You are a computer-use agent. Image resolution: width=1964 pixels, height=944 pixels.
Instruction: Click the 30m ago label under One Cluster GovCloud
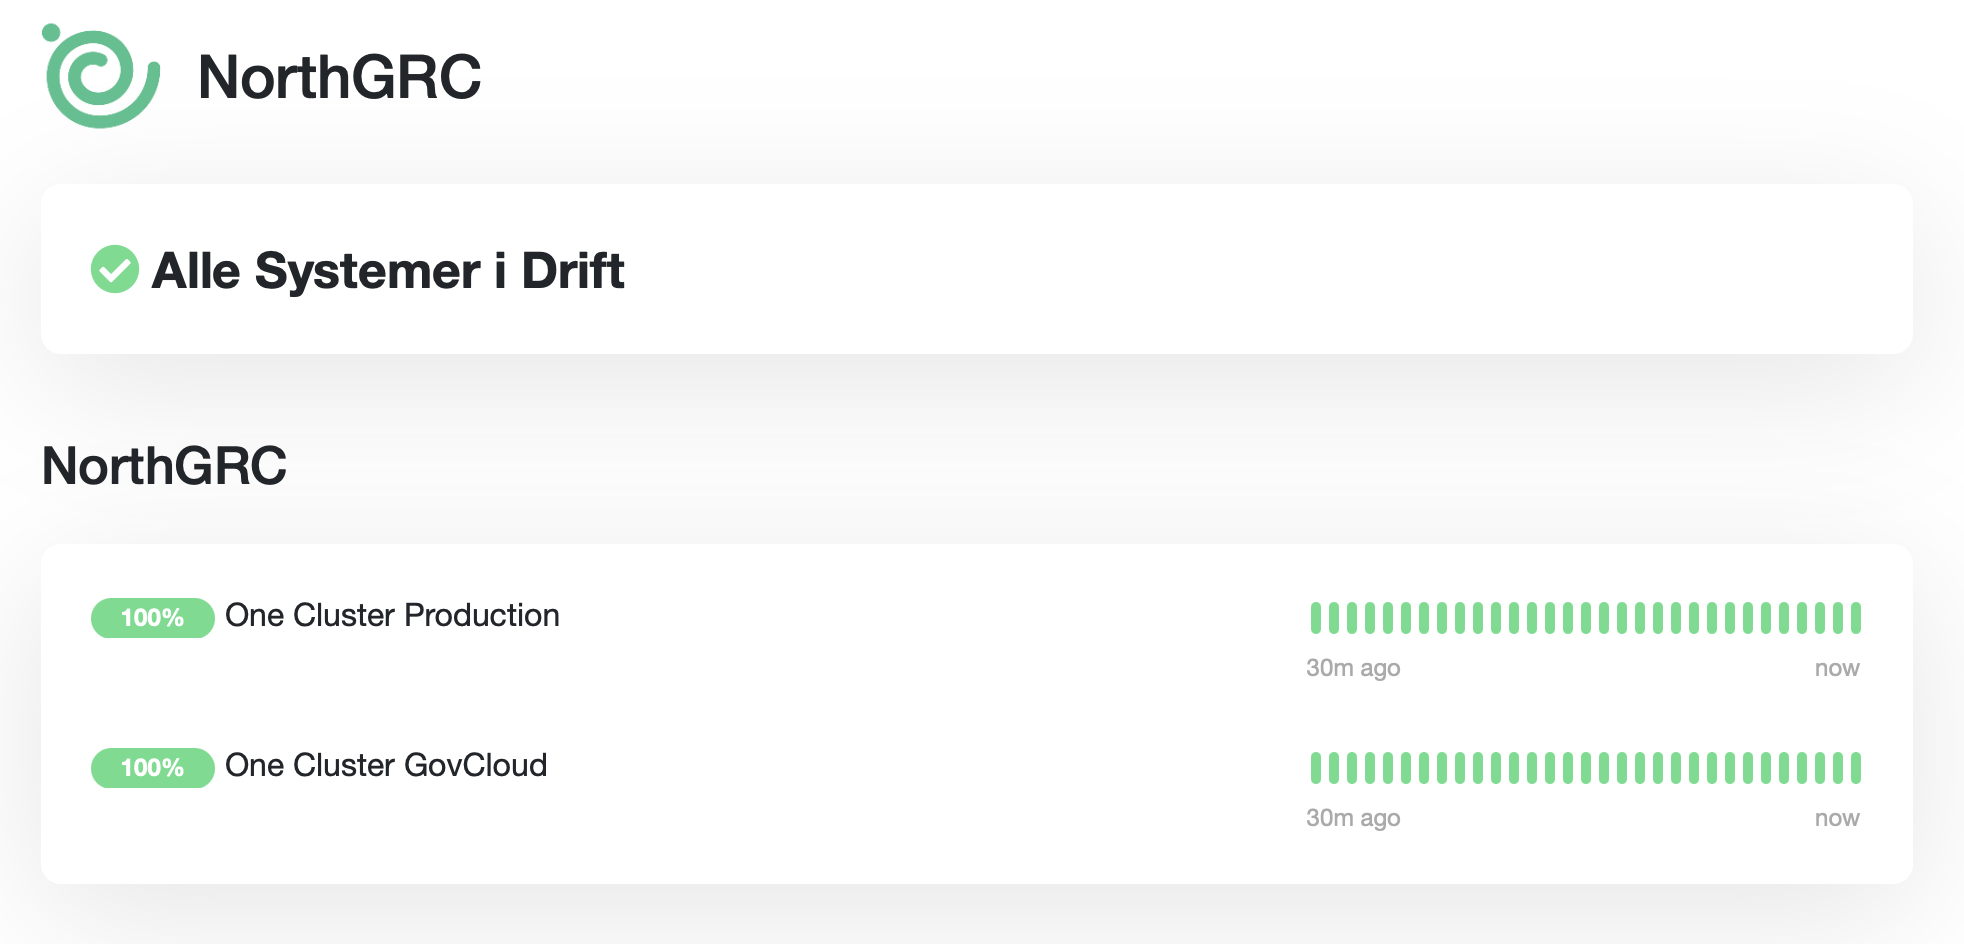(x=1353, y=818)
